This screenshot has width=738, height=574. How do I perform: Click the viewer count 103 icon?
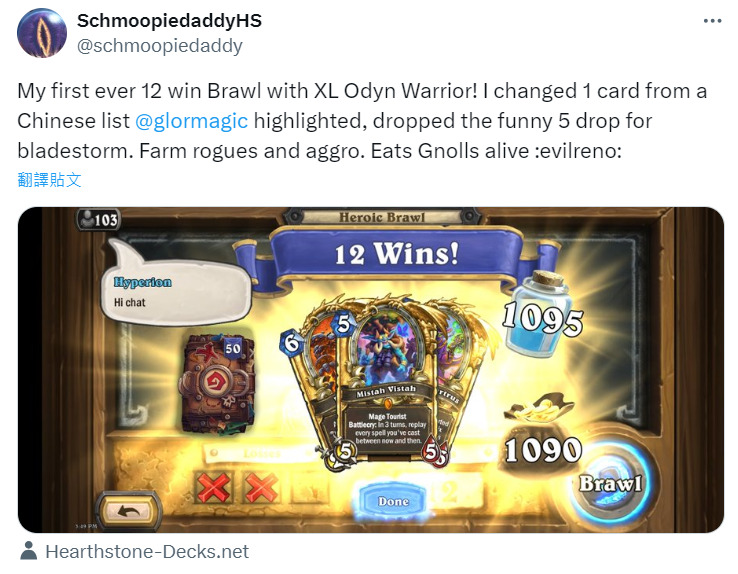pyautogui.click(x=98, y=220)
